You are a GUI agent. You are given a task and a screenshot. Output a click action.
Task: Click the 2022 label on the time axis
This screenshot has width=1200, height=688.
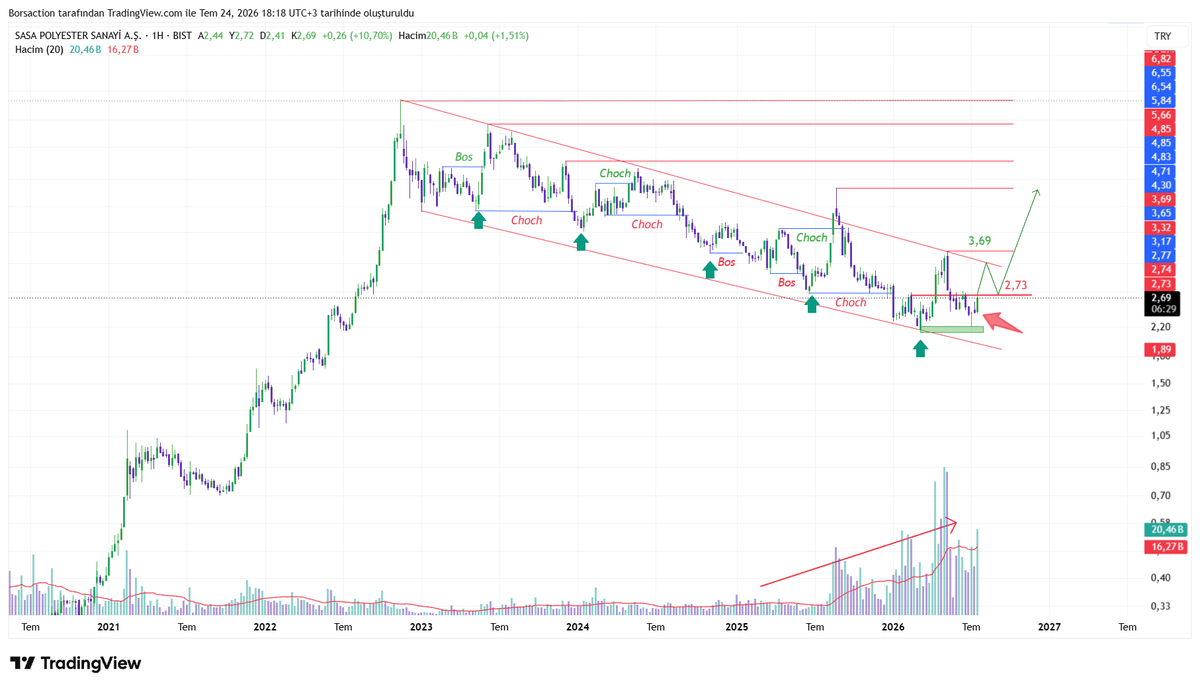point(265,627)
